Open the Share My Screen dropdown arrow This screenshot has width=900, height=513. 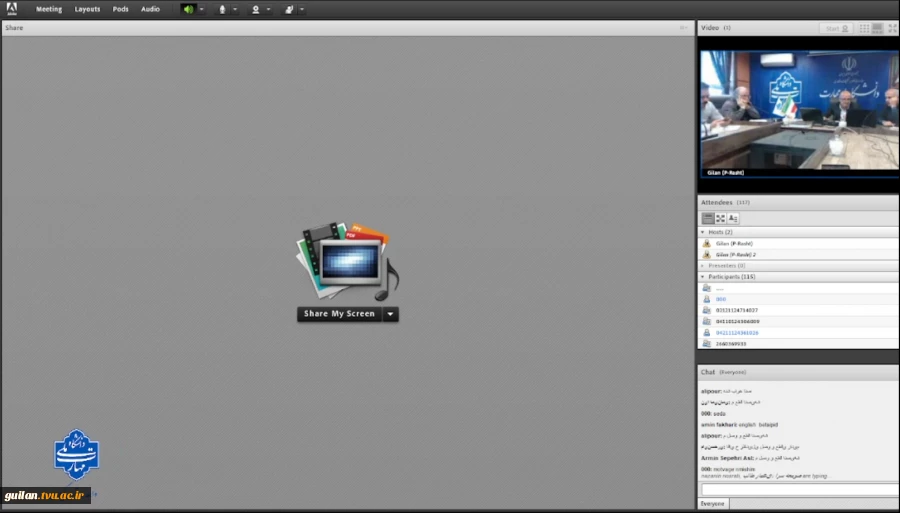pyautogui.click(x=390, y=314)
